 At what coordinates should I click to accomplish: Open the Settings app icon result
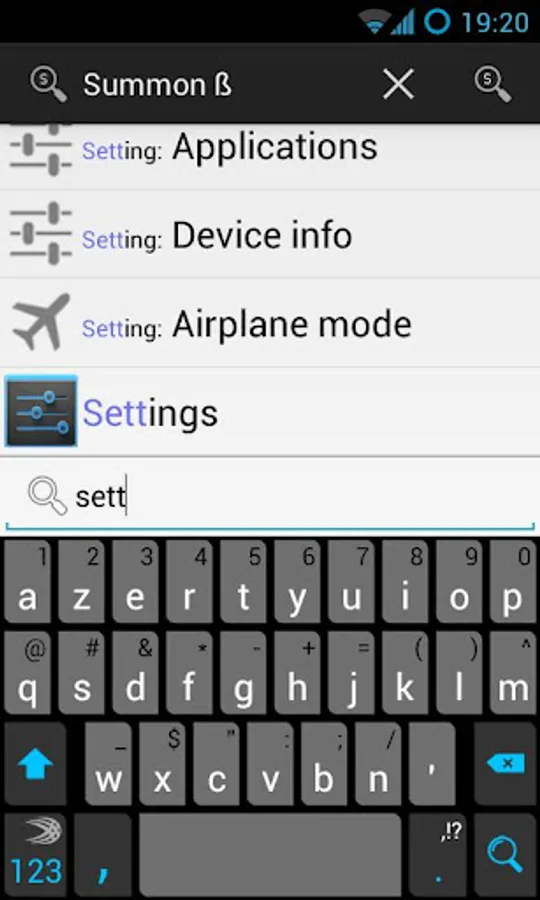pyautogui.click(x=41, y=412)
